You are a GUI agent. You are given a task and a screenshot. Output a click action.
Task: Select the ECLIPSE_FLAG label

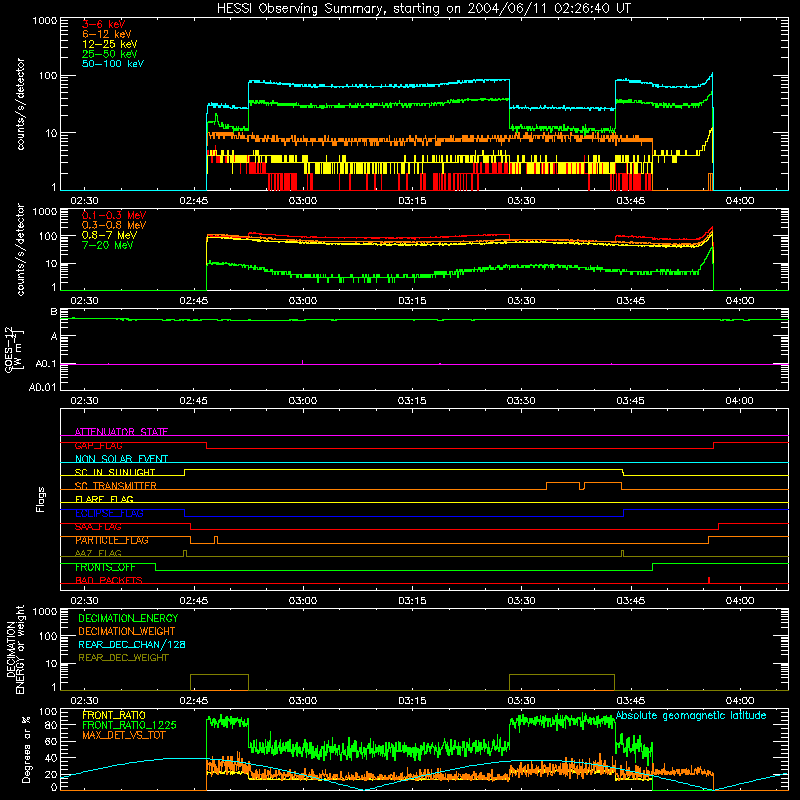[x=109, y=513]
